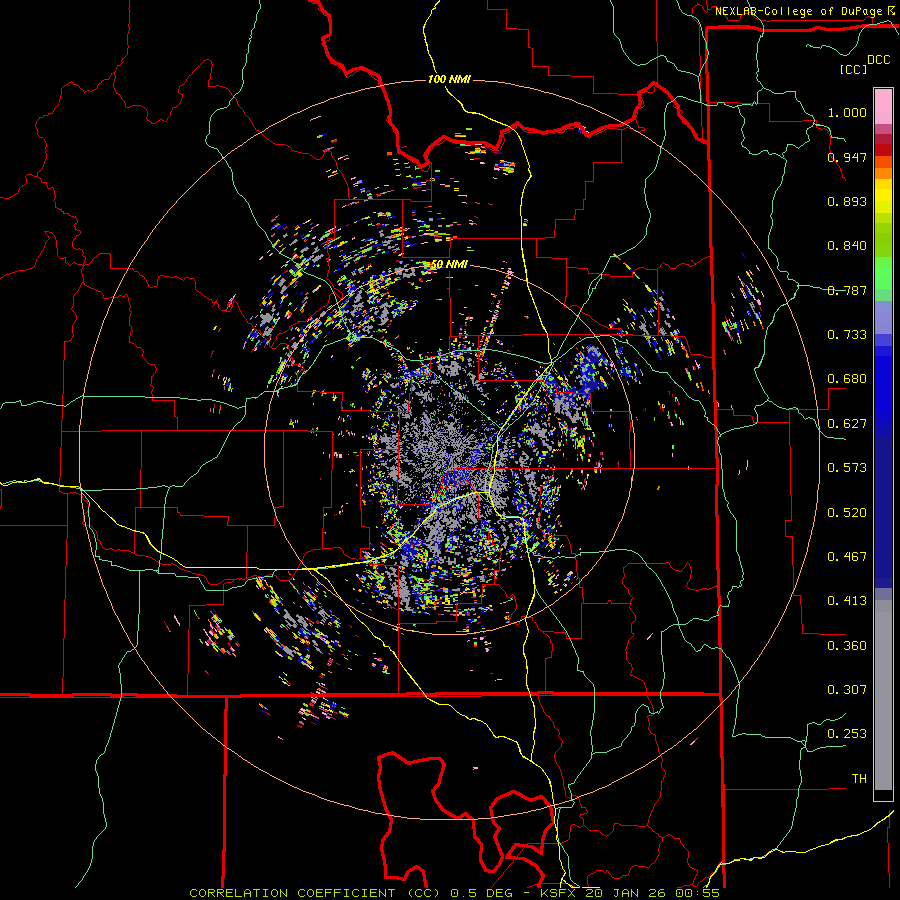Screen dimensions: 900x900
Task: Click the NEXLAB-College of DuPage label
Action: 798,11
